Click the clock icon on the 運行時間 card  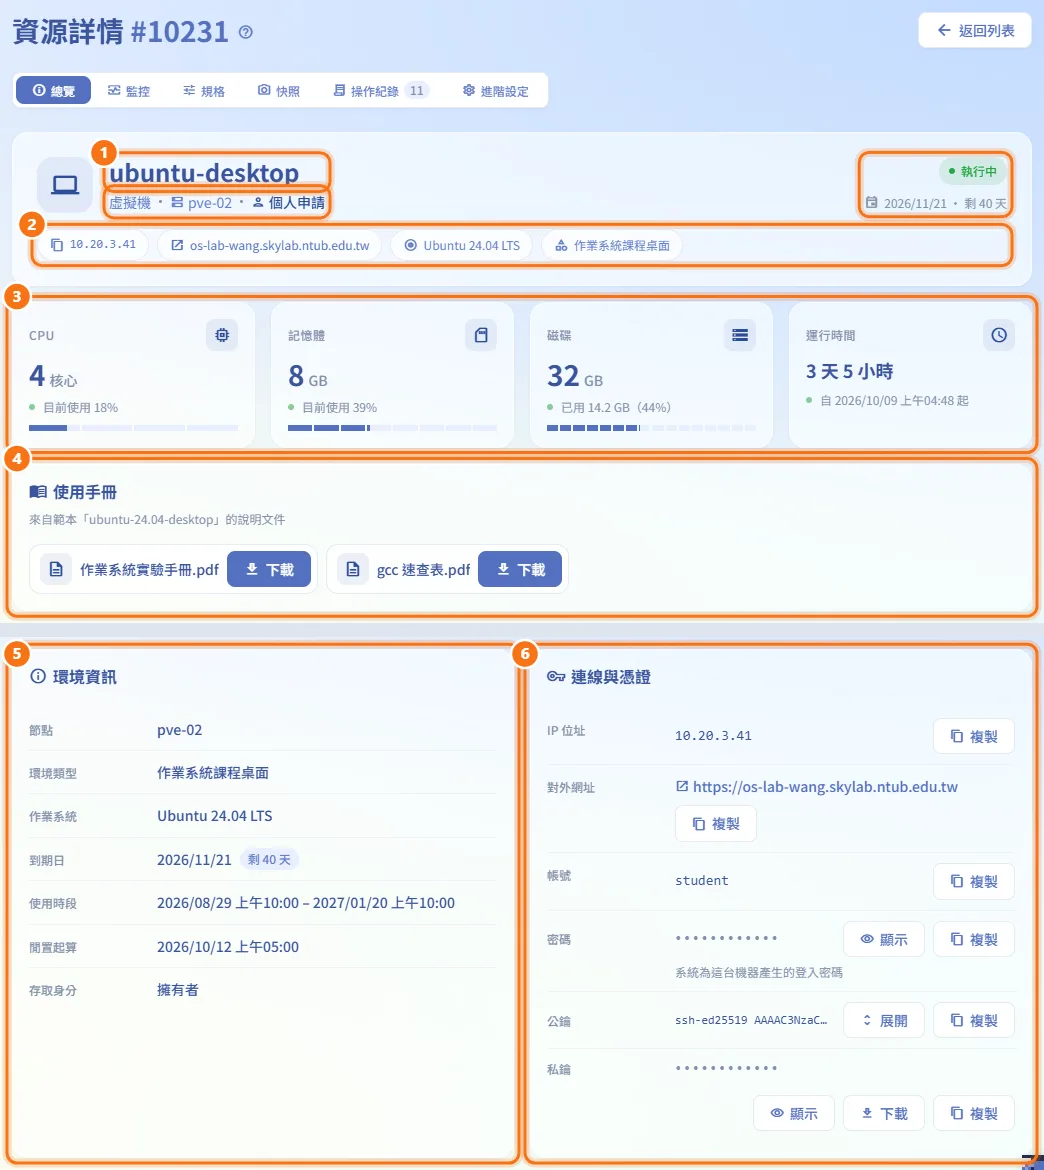[999, 335]
